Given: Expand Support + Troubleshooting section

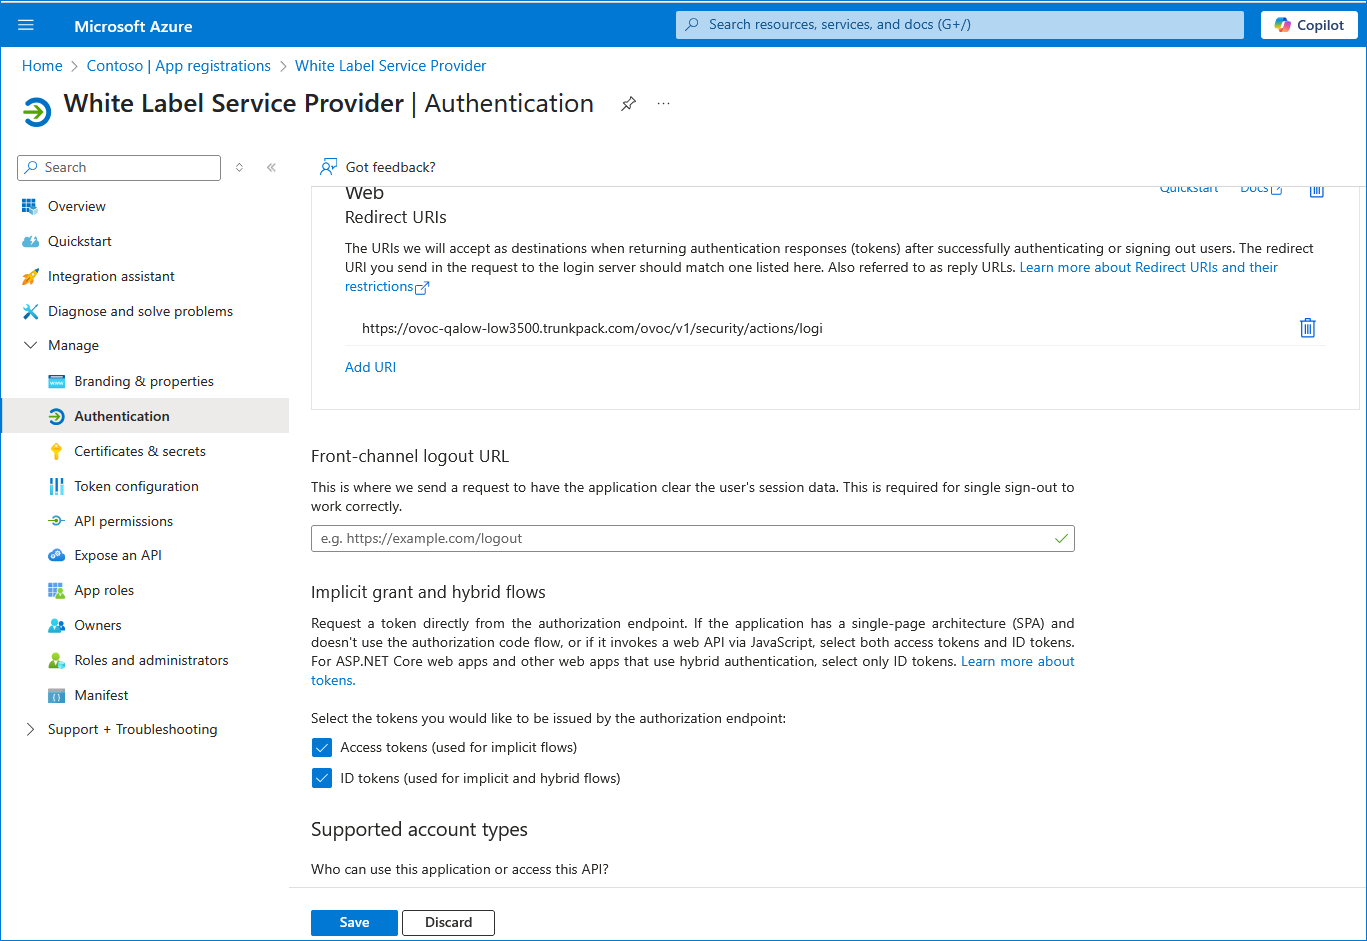Looking at the screenshot, I should point(30,729).
